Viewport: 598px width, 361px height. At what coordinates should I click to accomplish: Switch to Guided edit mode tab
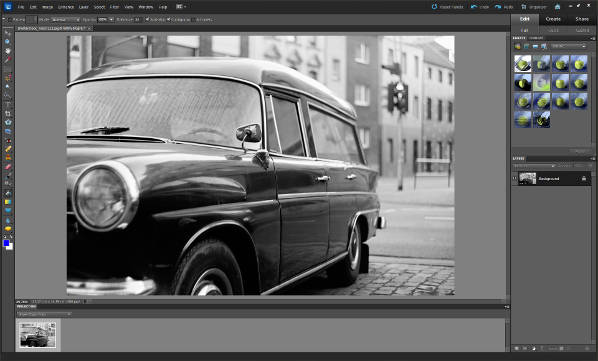pos(582,30)
